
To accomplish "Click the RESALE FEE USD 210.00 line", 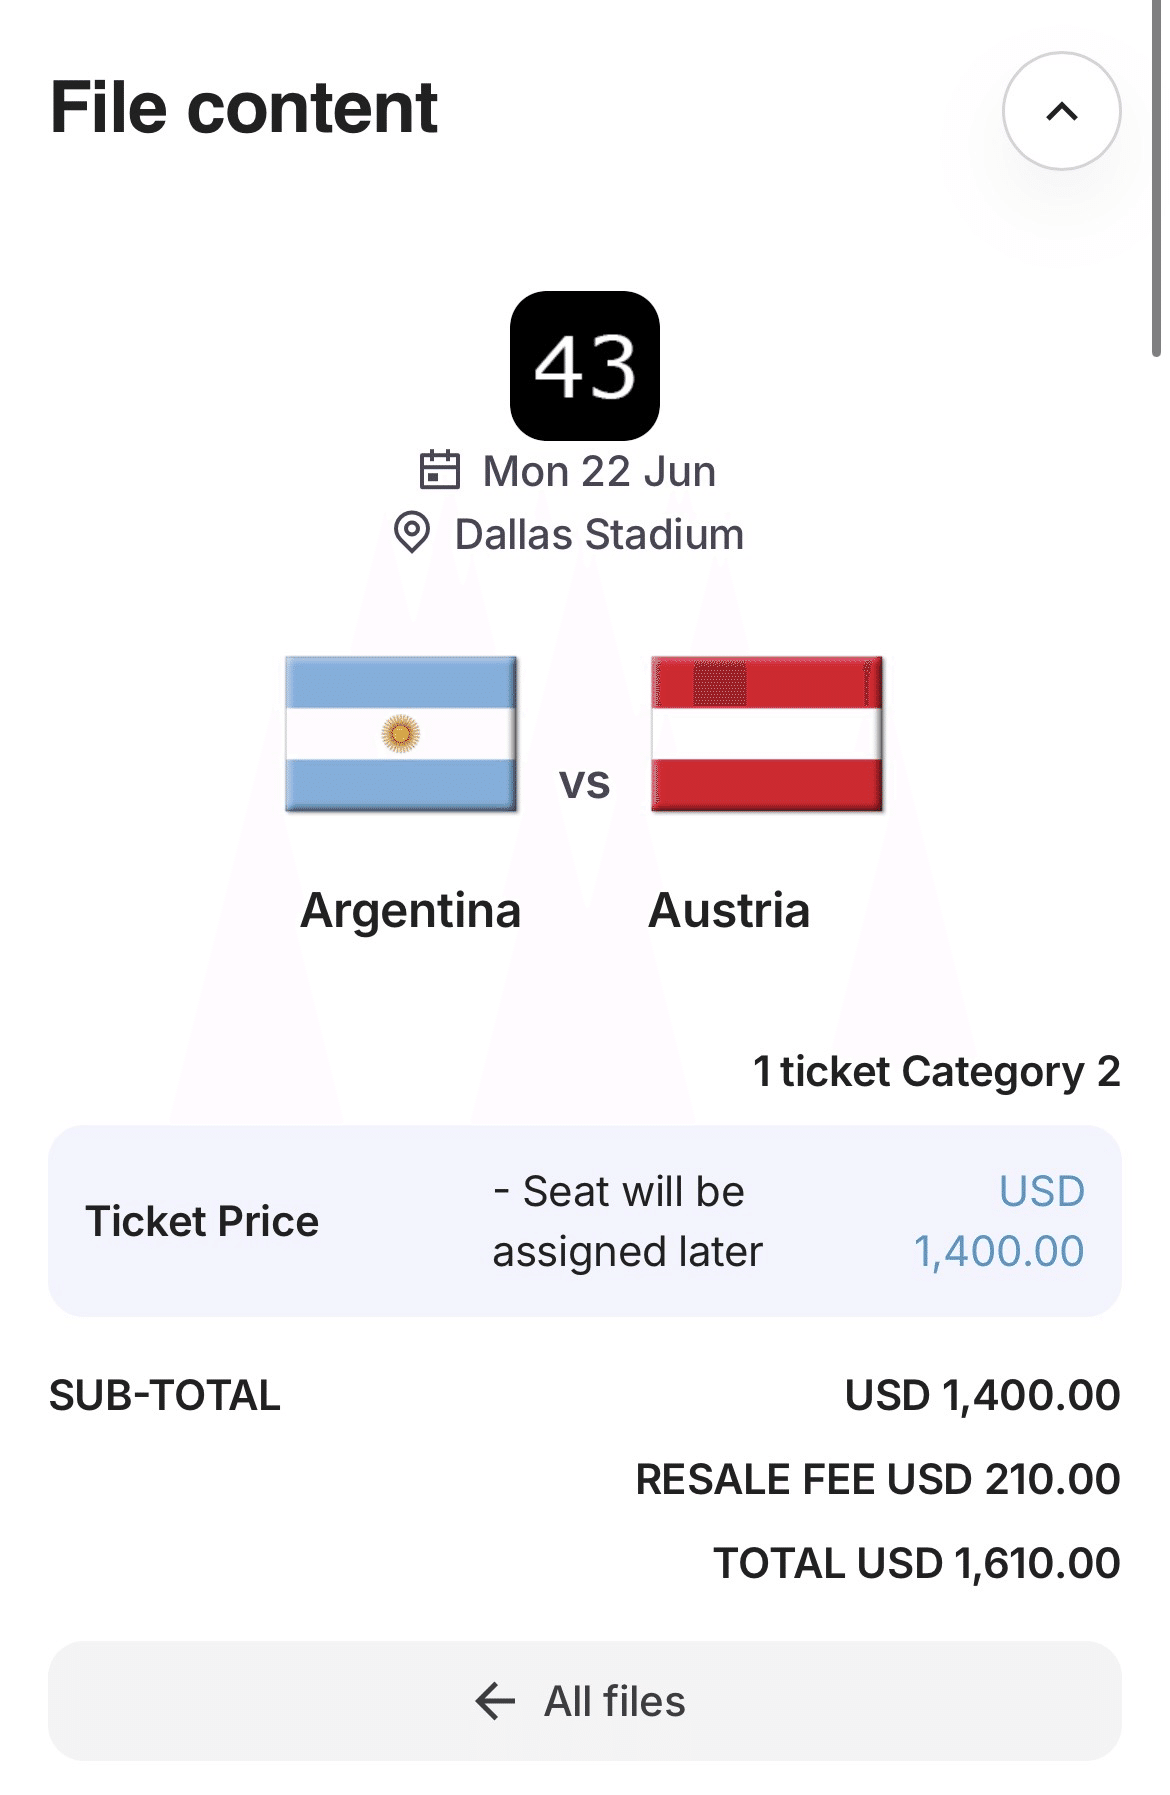I will coord(877,1479).
